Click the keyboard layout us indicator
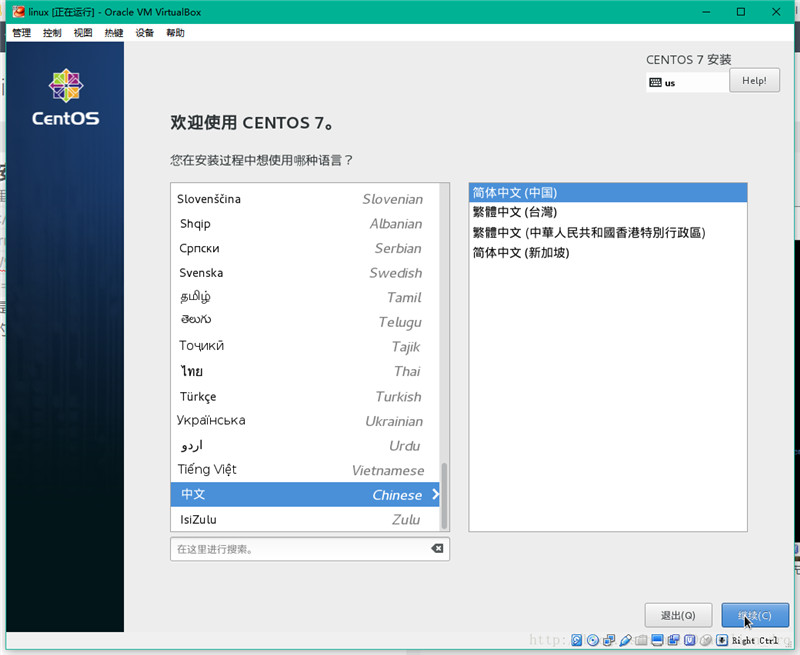This screenshot has width=800, height=655. click(687, 83)
